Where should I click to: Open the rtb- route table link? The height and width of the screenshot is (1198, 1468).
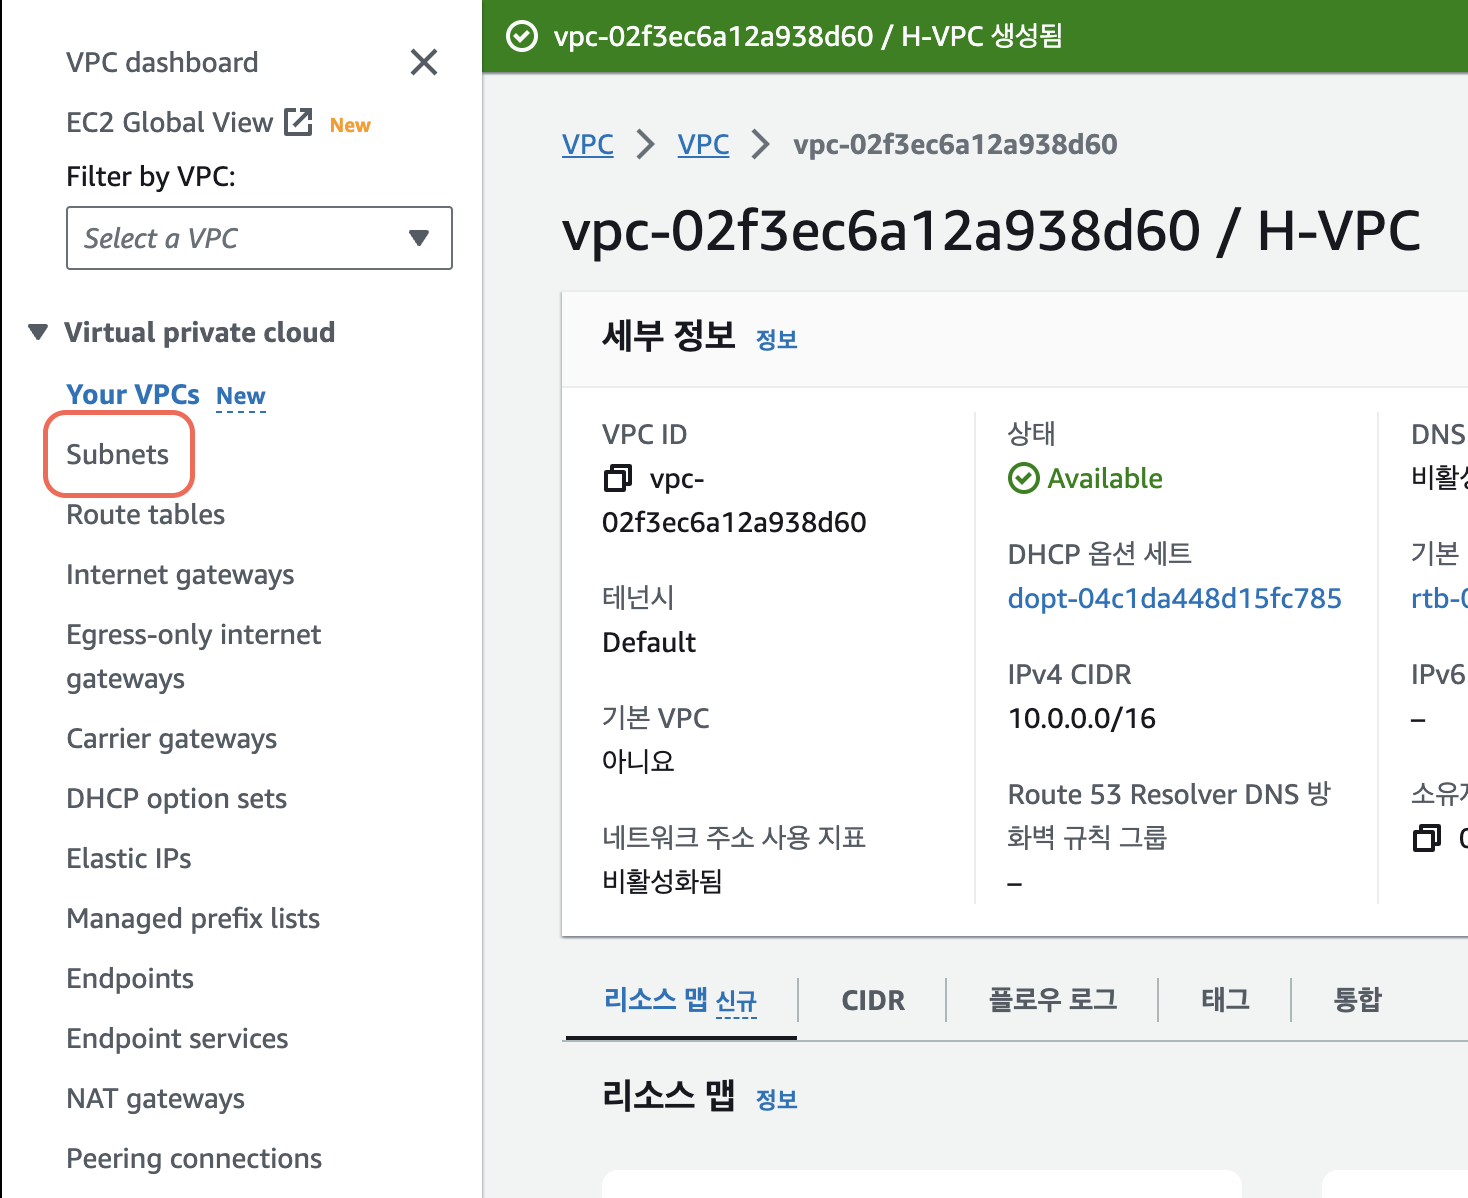[1439, 598]
